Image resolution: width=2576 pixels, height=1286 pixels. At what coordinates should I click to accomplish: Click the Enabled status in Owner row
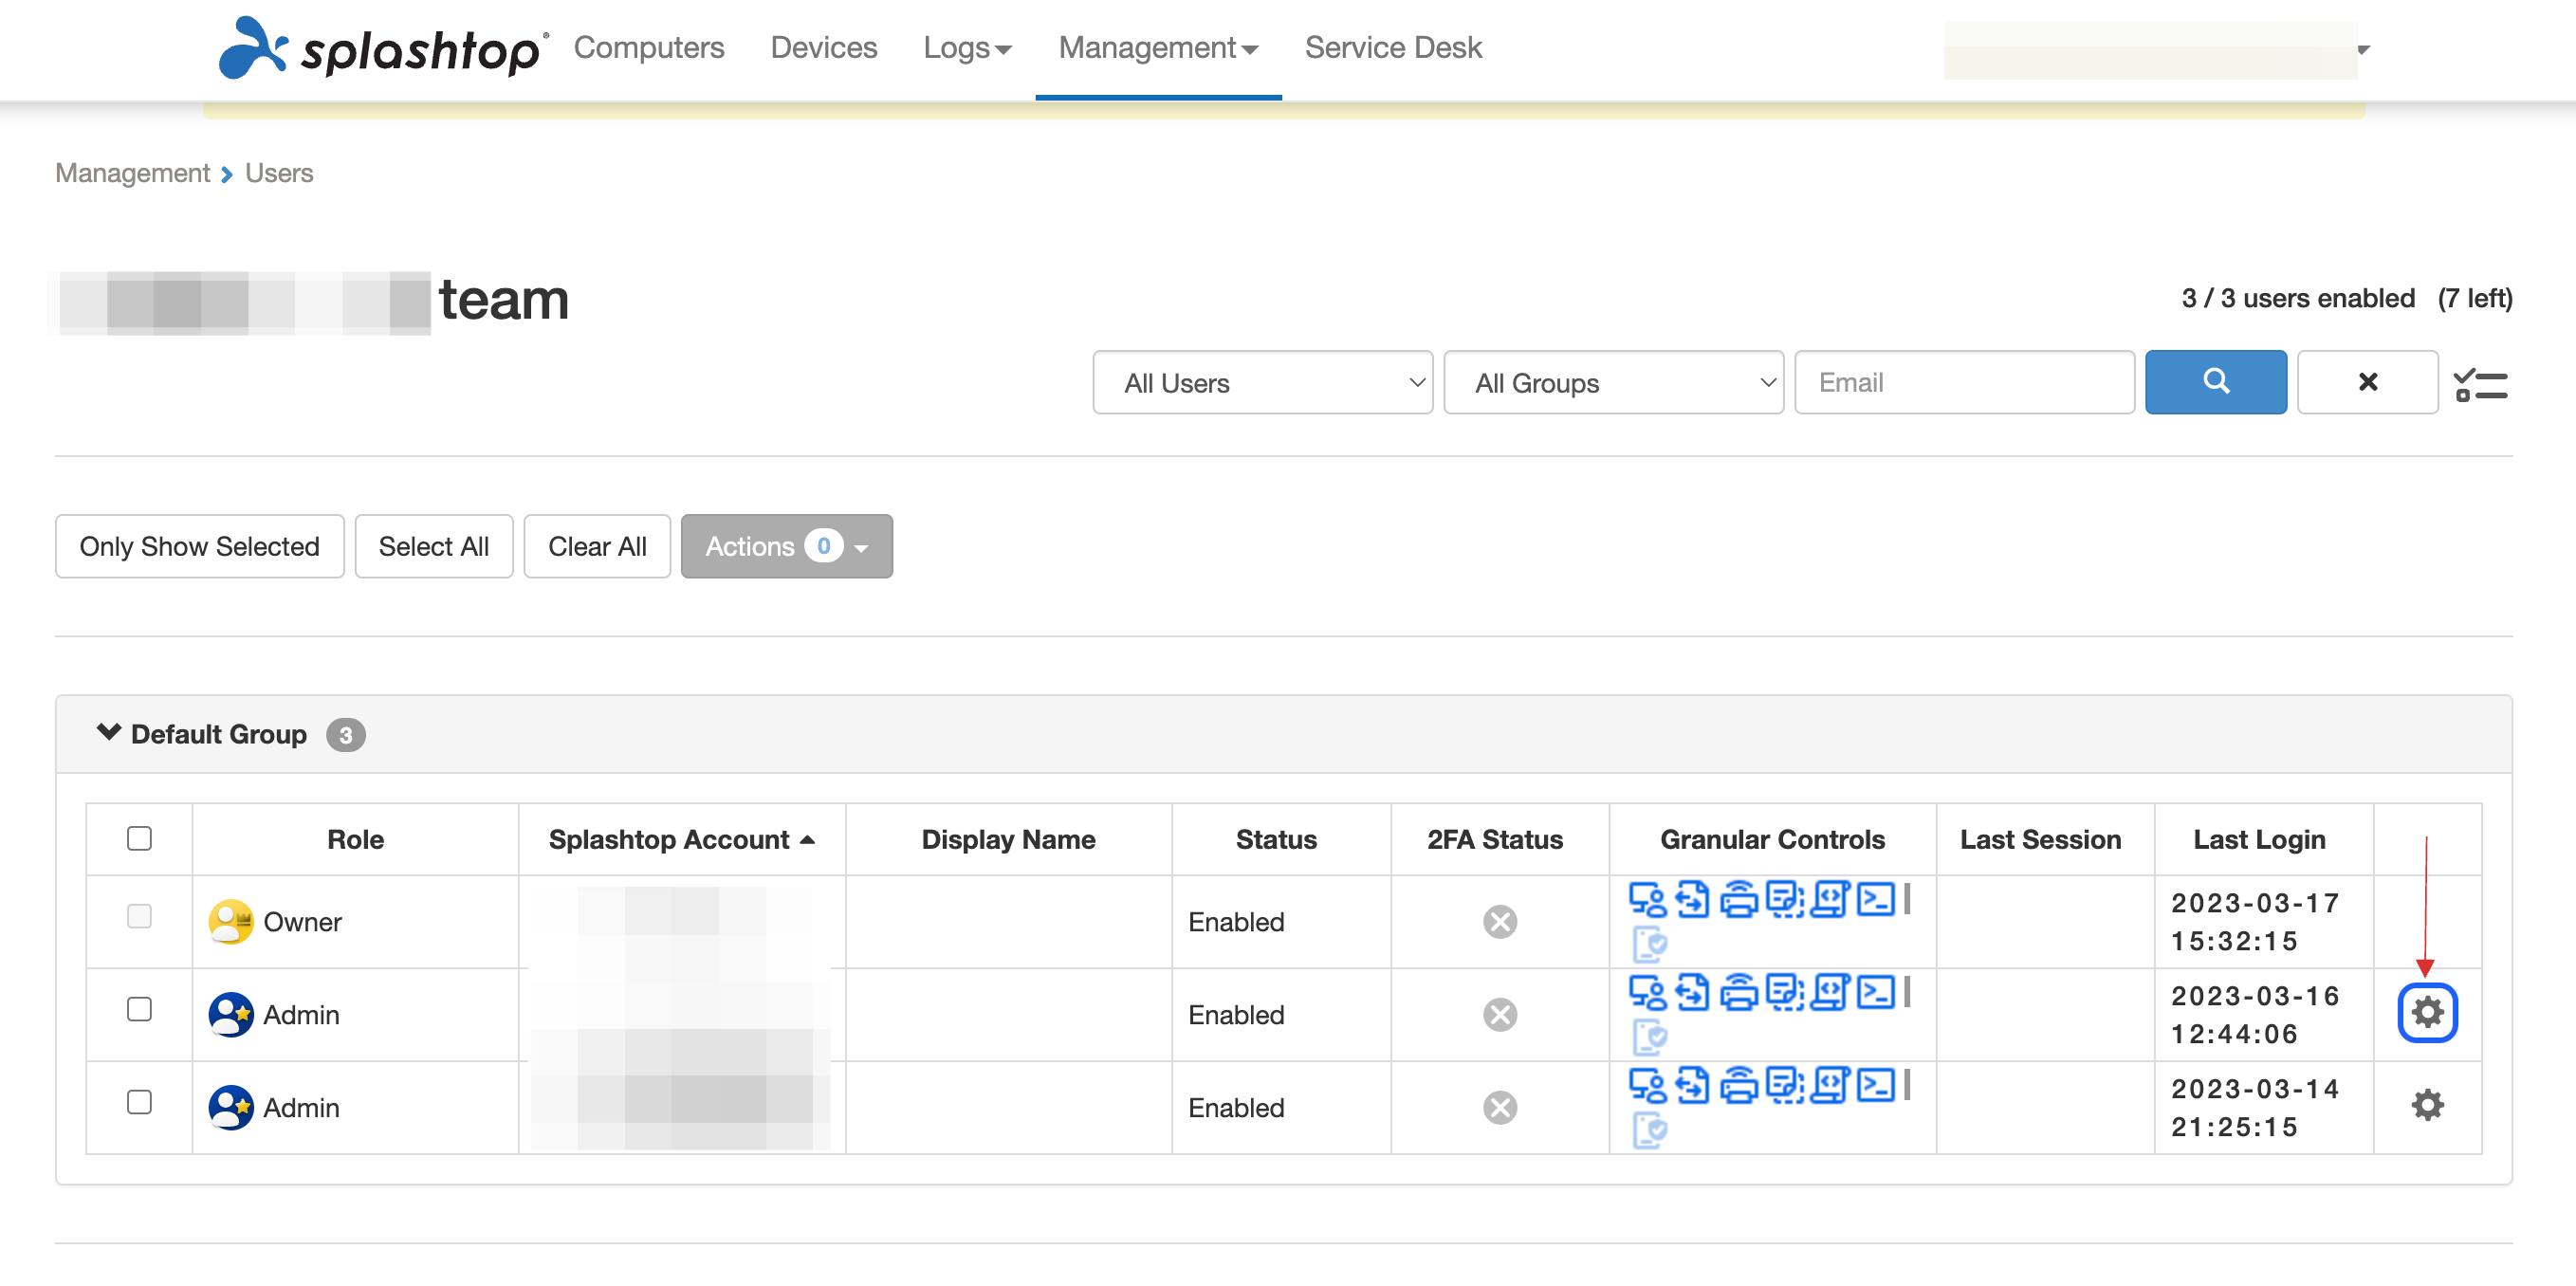click(x=1236, y=921)
